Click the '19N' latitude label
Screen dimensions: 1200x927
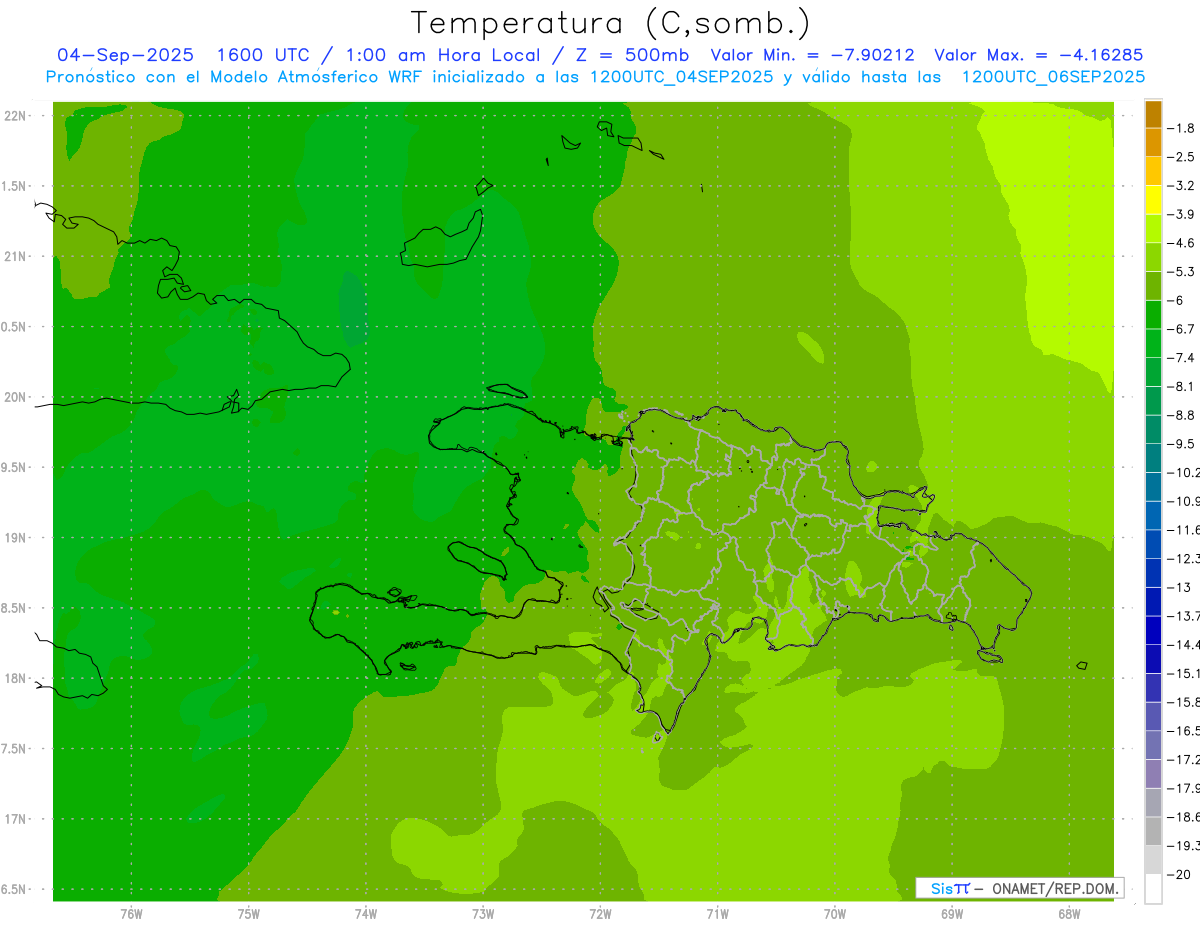click(16, 538)
